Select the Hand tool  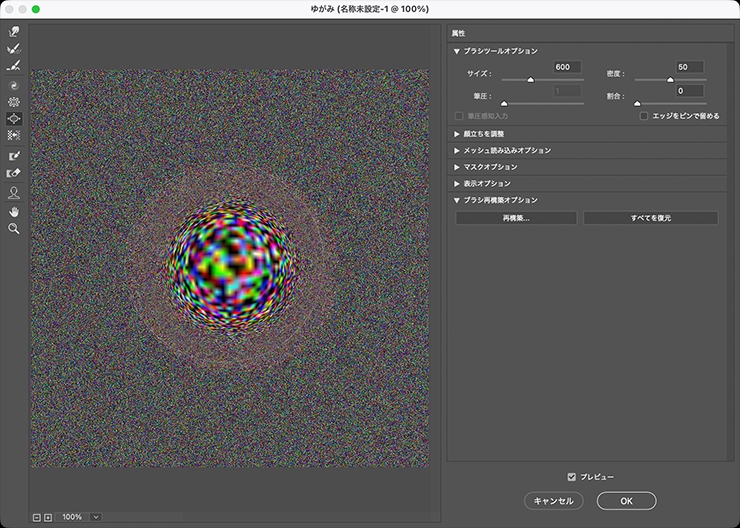[14, 211]
